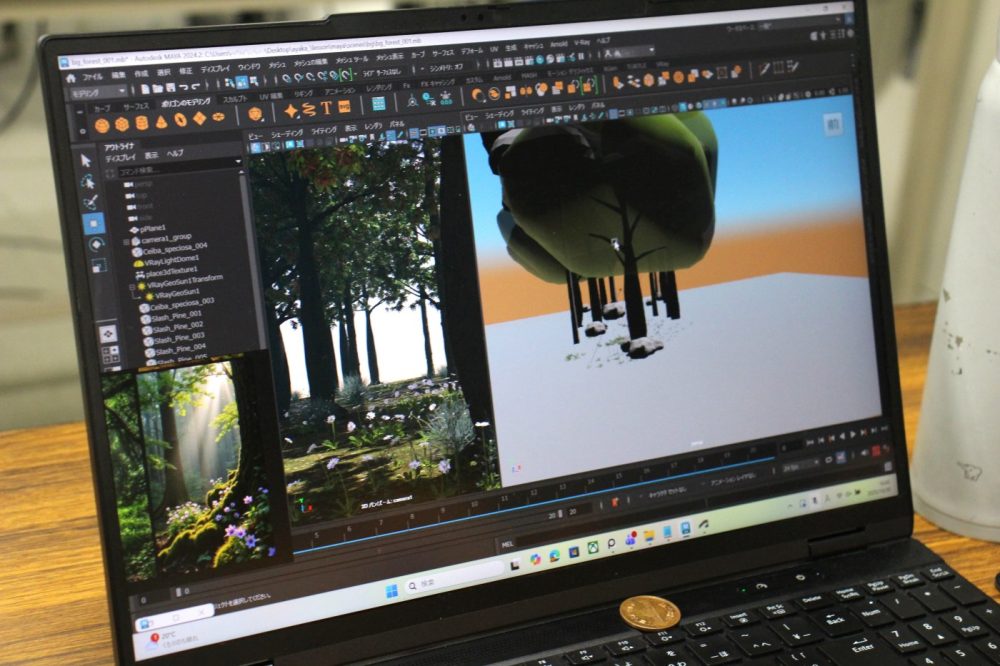Click the Home icon in the menu bar
The width and height of the screenshot is (1000, 666).
(71, 77)
